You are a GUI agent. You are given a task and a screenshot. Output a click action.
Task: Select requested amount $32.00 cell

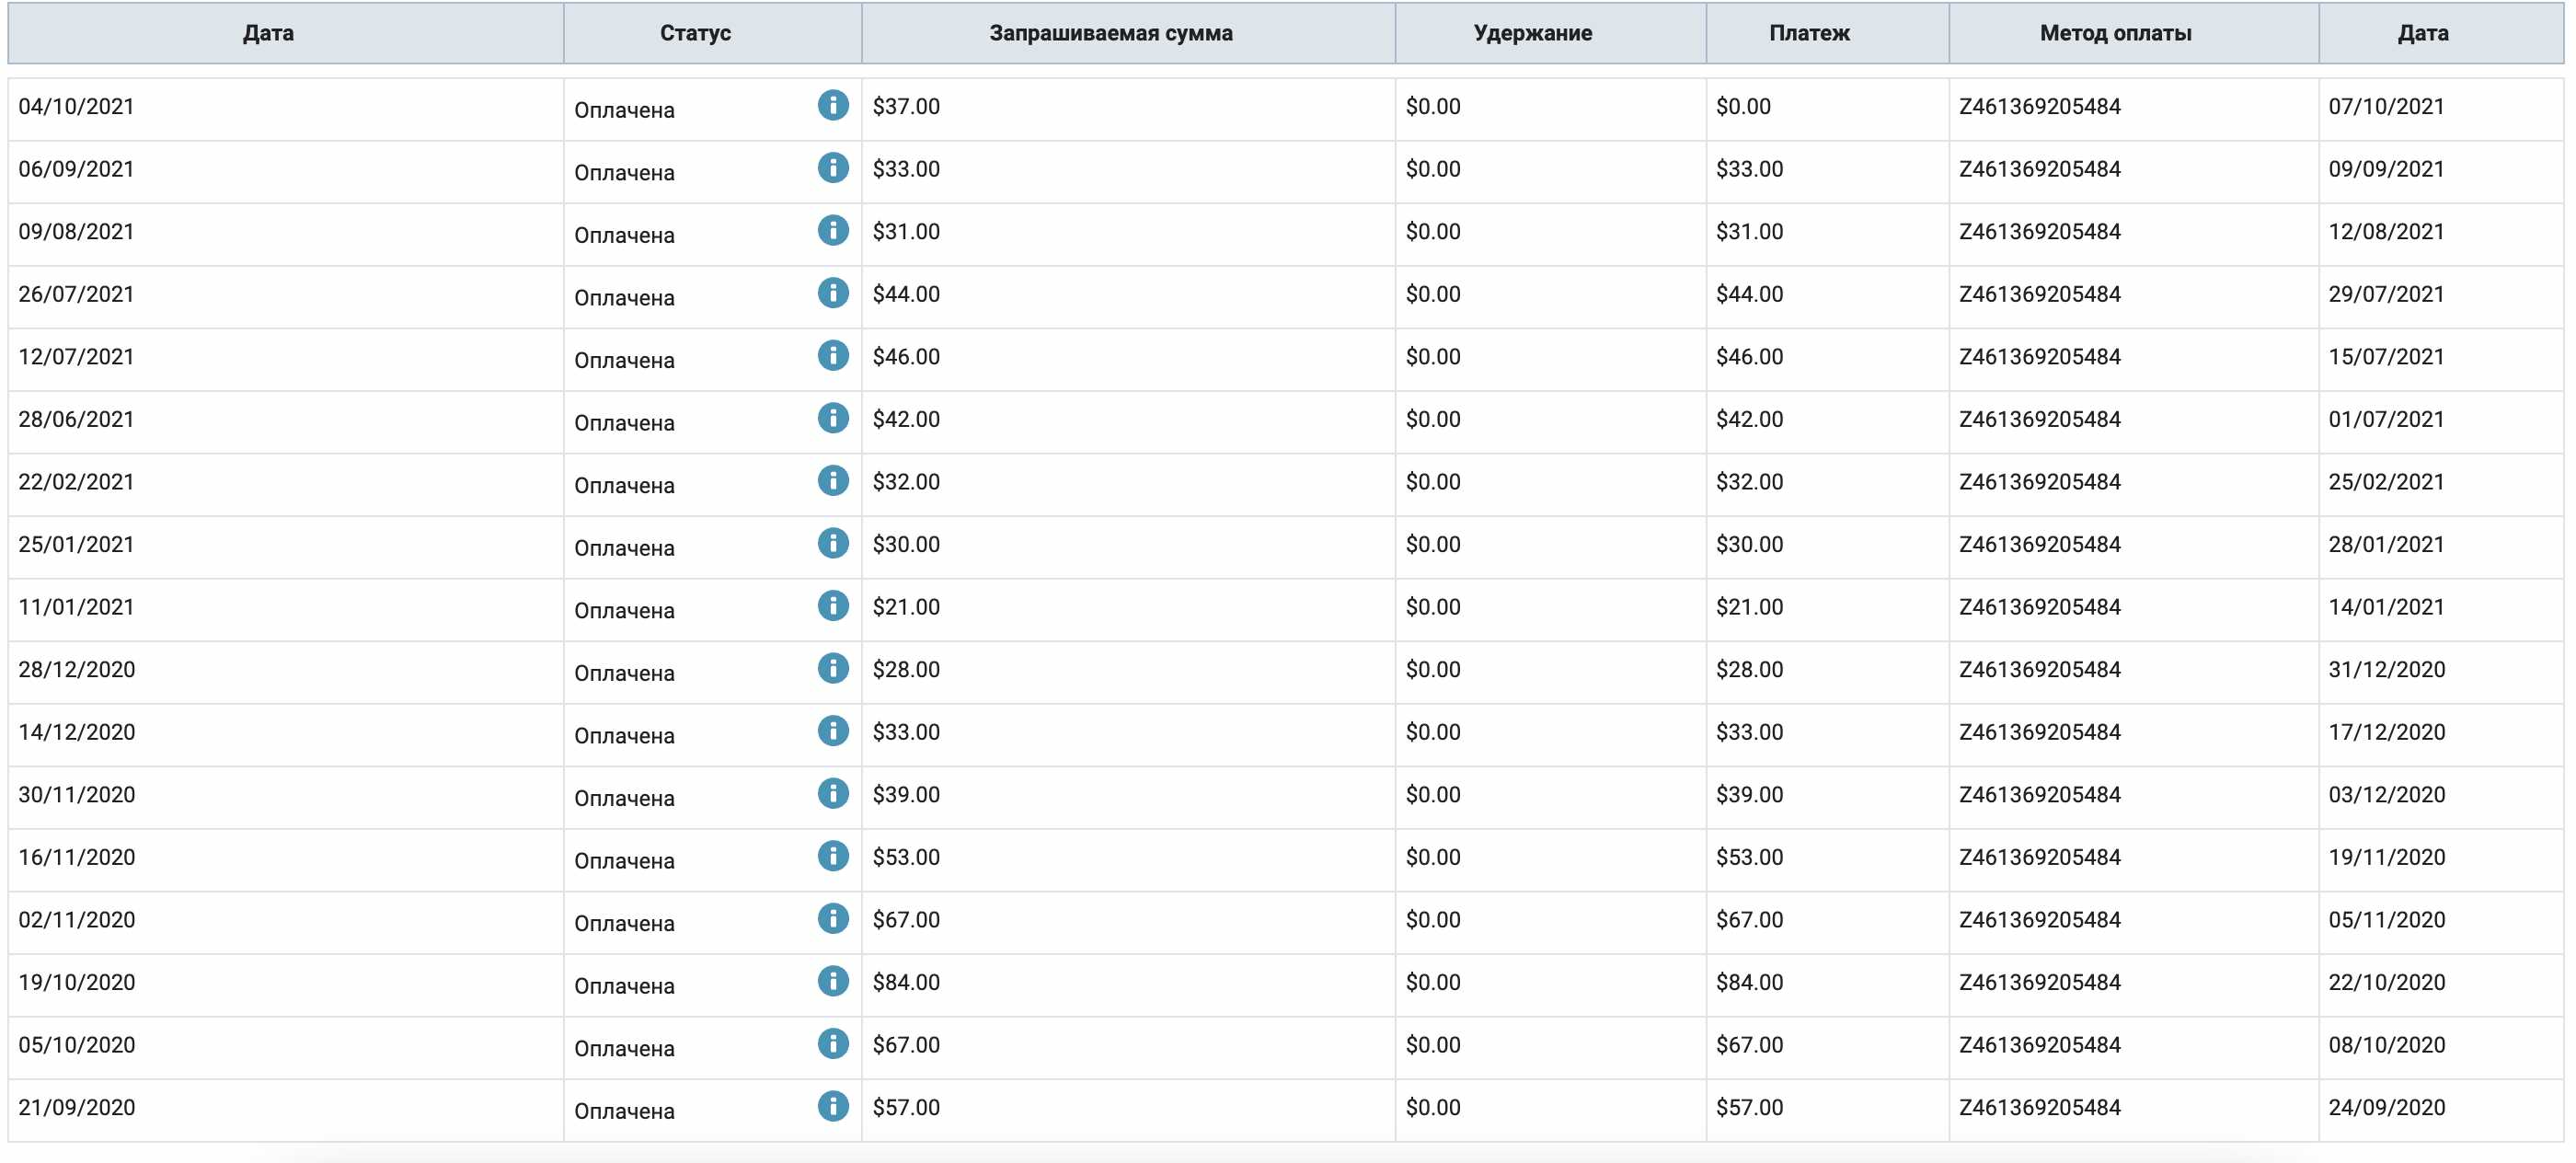(1129, 484)
